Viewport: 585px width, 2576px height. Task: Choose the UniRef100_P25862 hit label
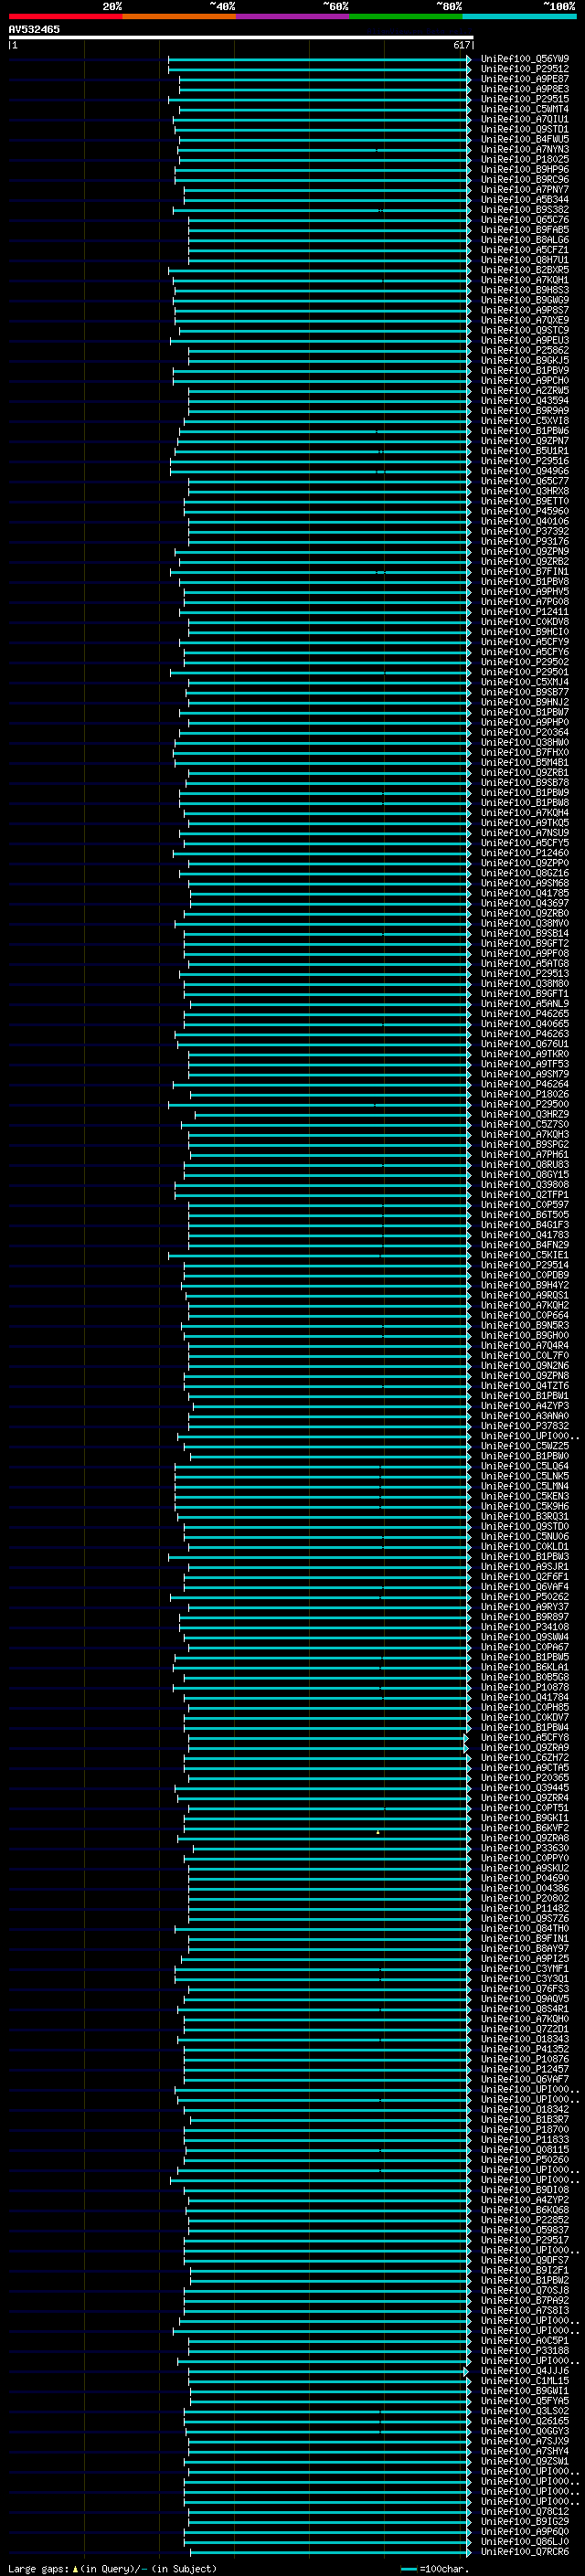(x=525, y=351)
